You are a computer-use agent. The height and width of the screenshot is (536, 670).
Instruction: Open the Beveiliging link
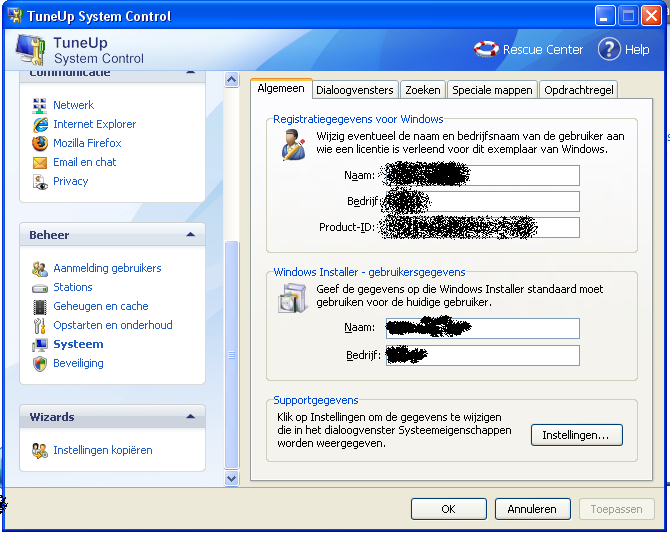coord(78,363)
